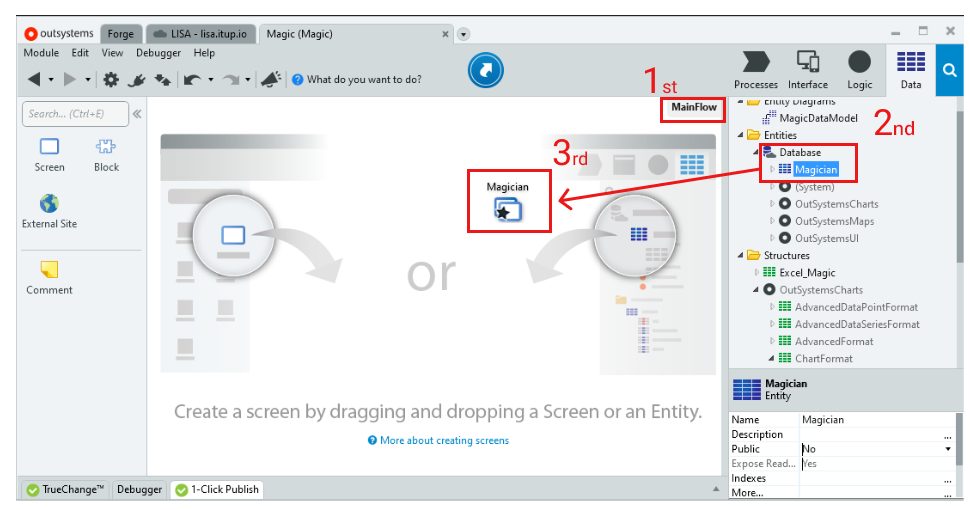Collapse the toolbox with double chevron
Screen dimensions: 970x510
137,114
